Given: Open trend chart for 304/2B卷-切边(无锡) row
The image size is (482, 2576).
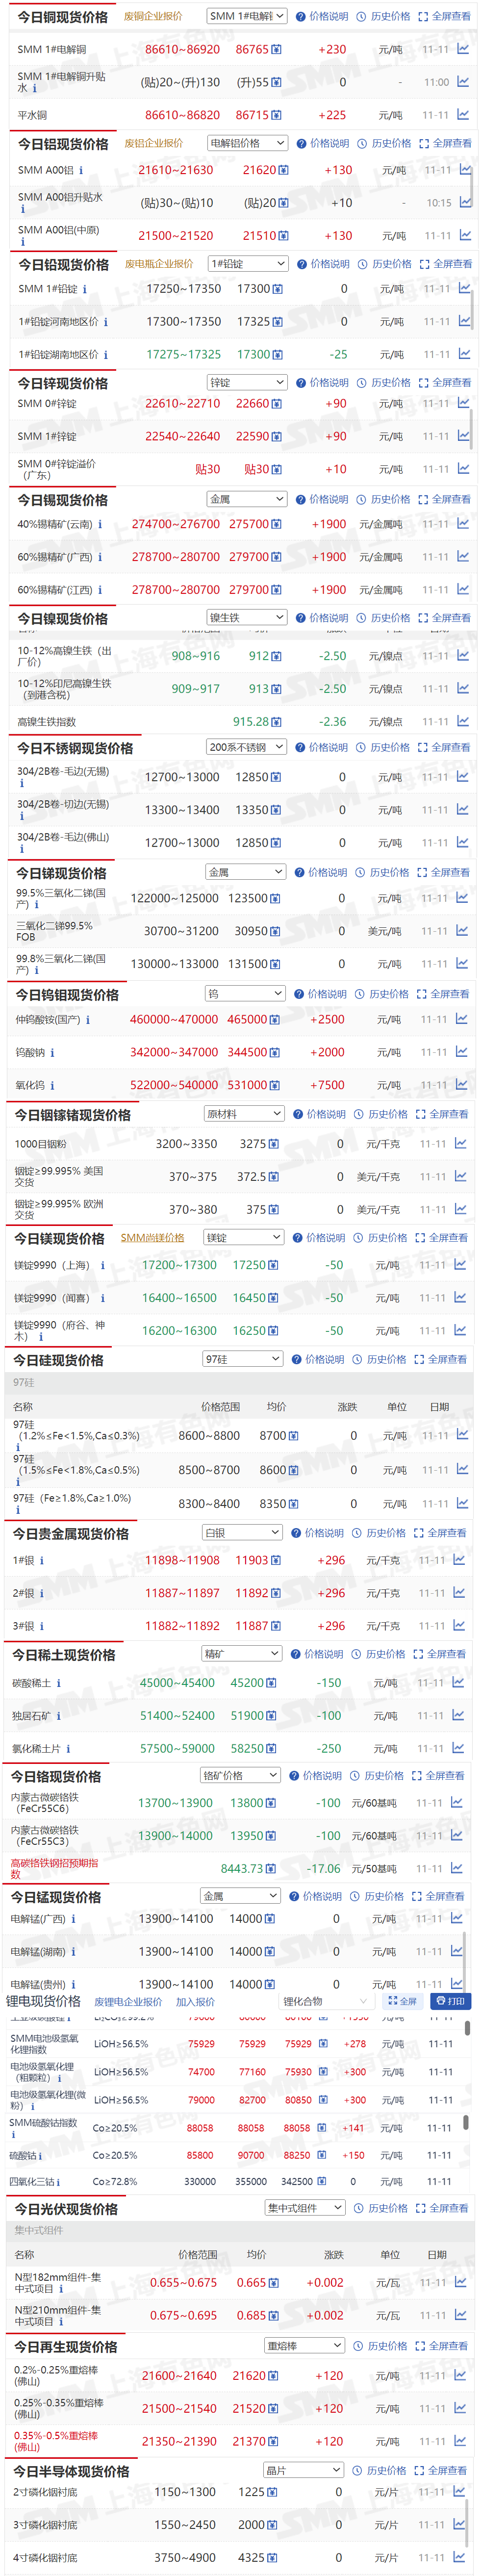Looking at the screenshot, I should tap(463, 809).
